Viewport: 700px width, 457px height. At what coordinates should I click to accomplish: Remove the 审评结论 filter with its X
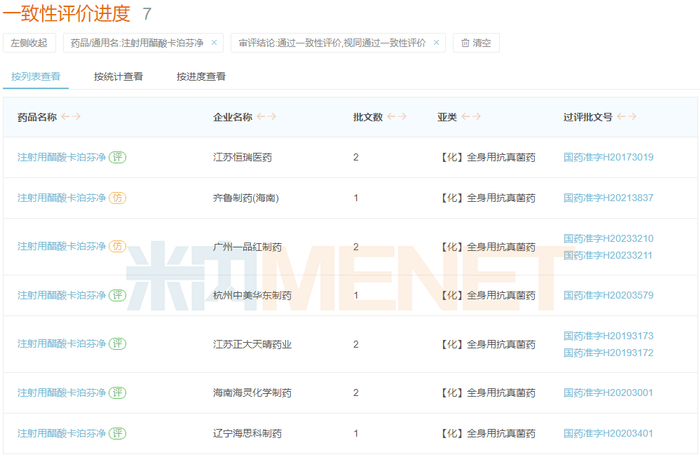click(436, 43)
